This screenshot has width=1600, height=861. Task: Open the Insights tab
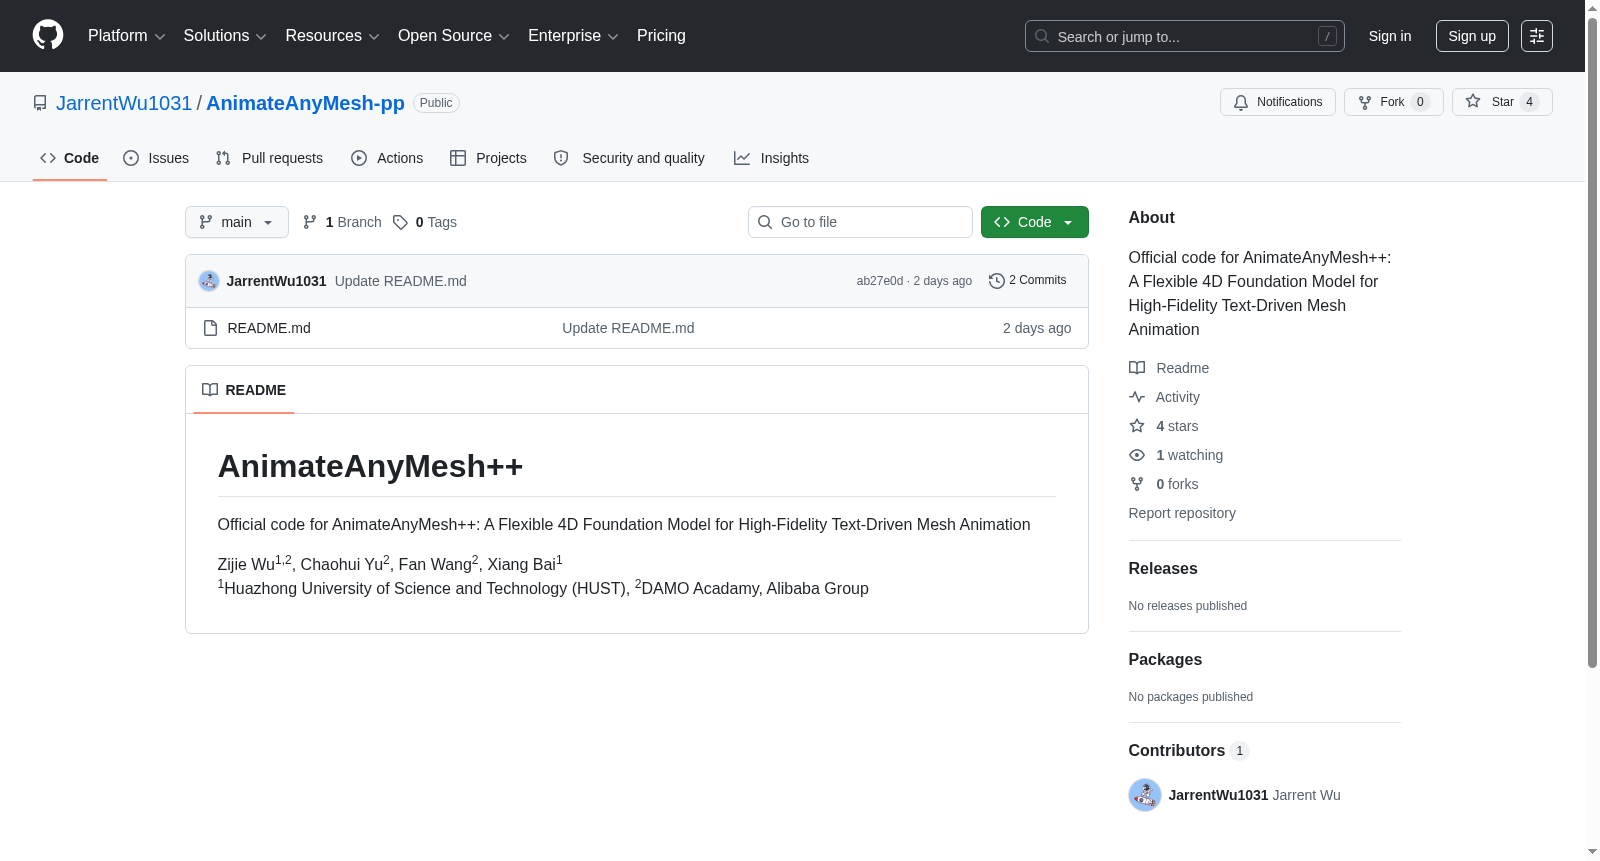point(771,158)
